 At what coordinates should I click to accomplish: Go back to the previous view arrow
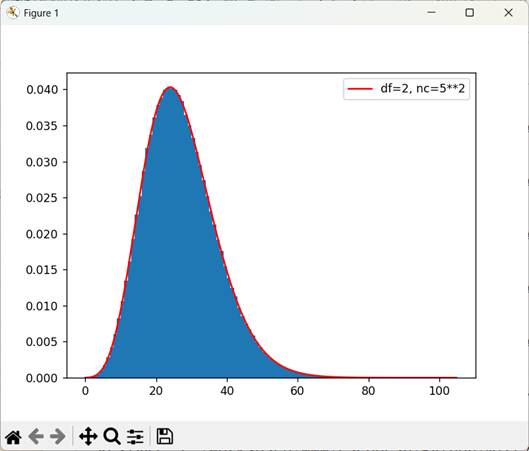(x=36, y=437)
